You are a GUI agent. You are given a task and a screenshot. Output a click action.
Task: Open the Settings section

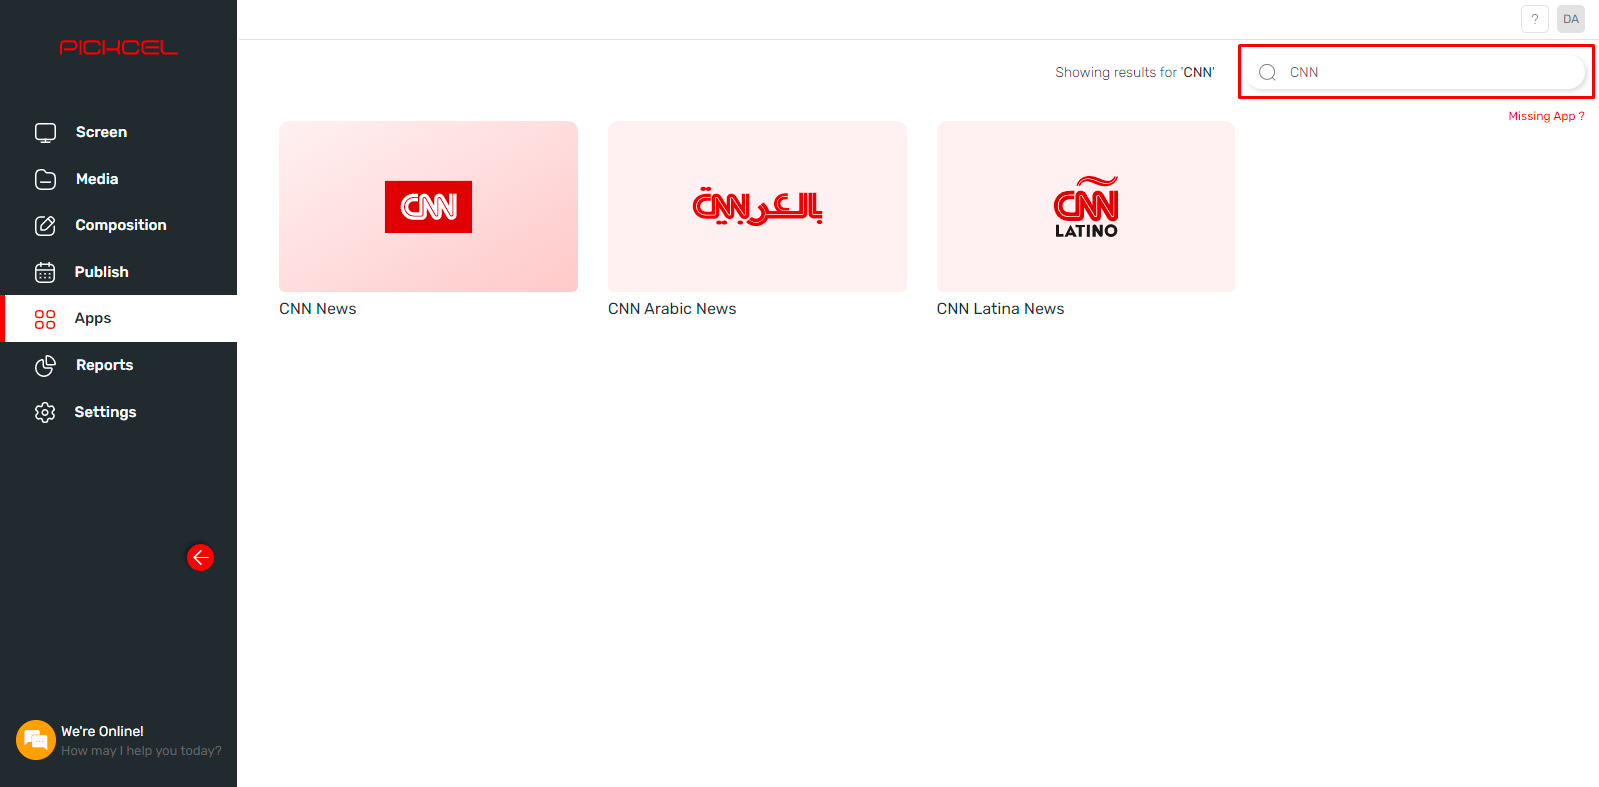(120, 412)
